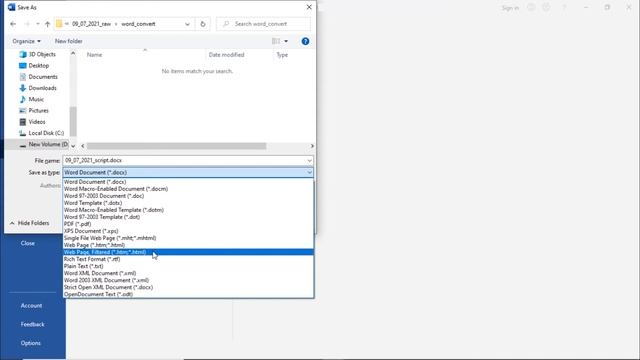Choose XPS Document (*.xps)
640x360 pixels.
[188, 231]
